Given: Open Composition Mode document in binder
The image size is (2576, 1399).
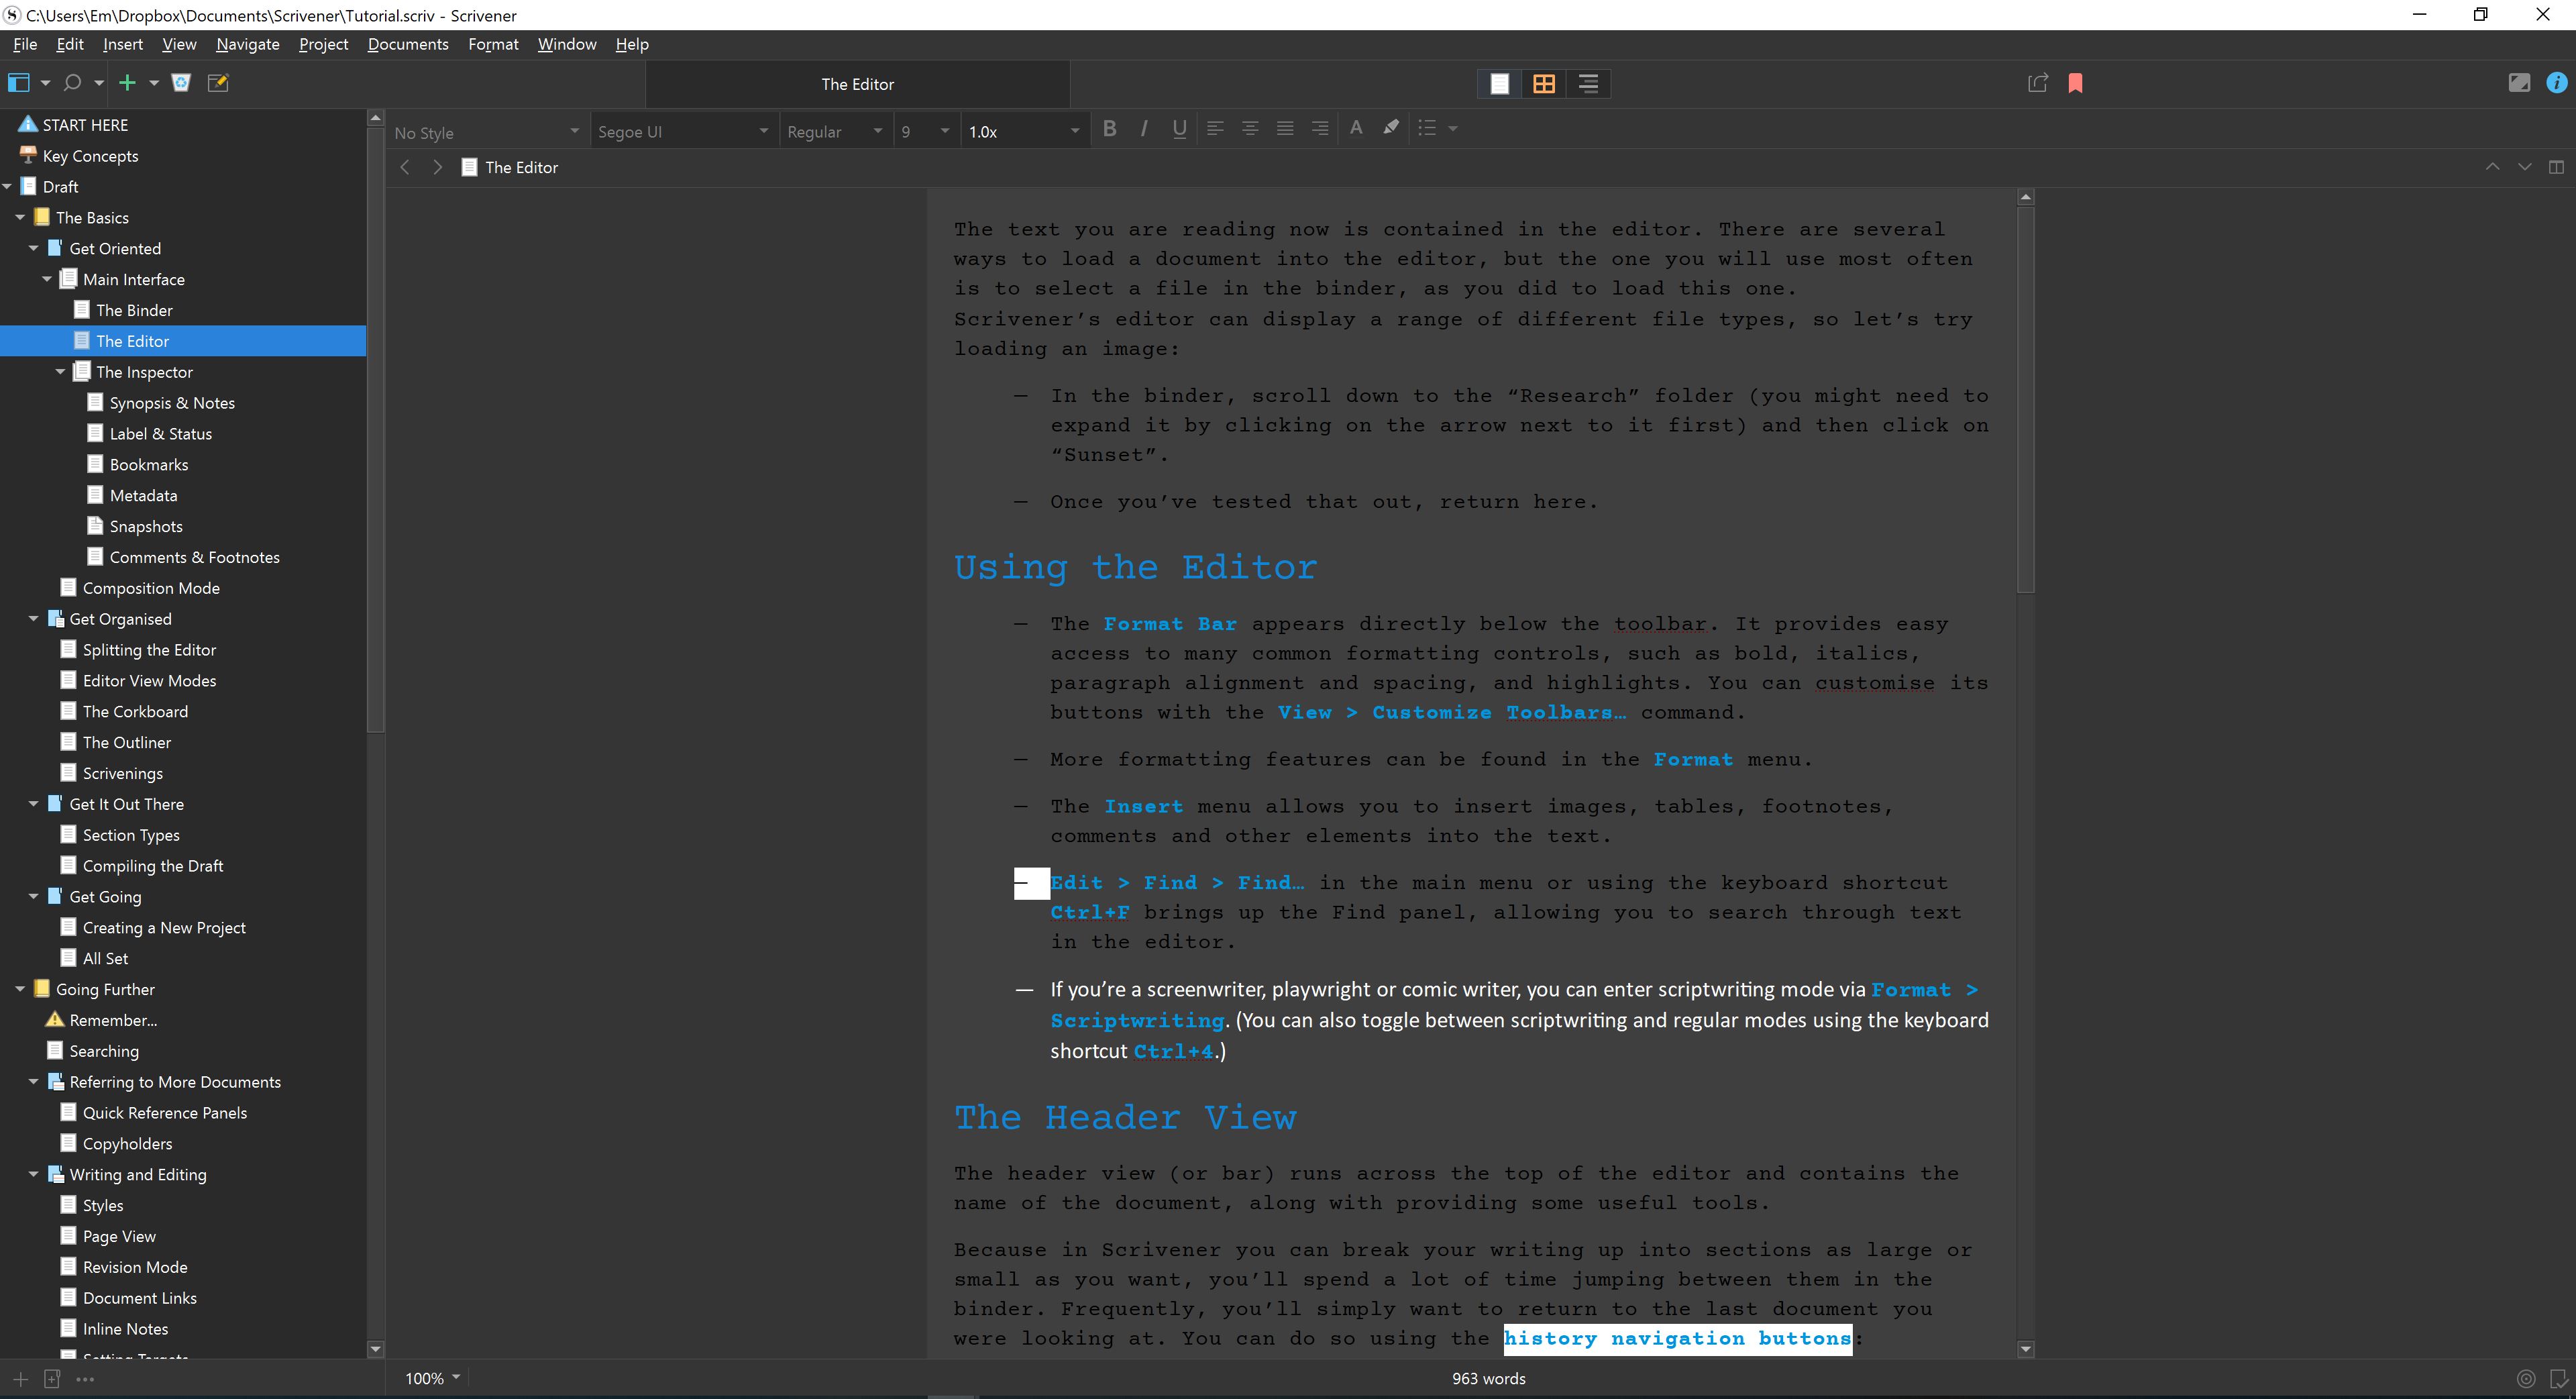Looking at the screenshot, I should tap(151, 588).
